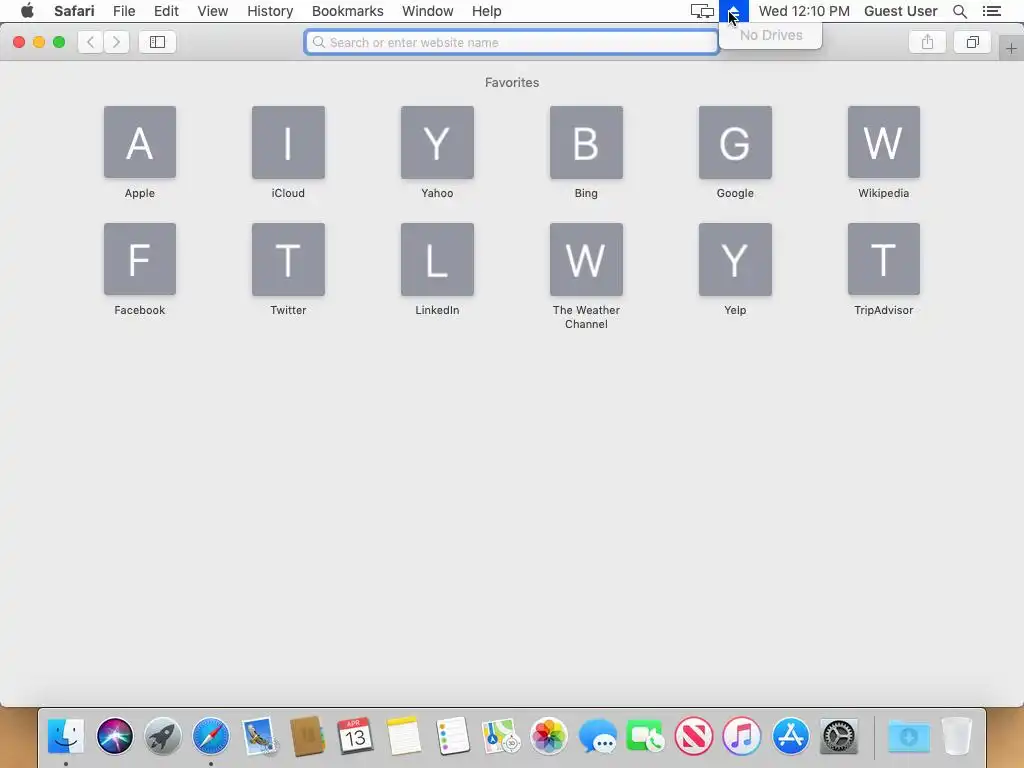
Task: Open News app in Dock
Action: pyautogui.click(x=694, y=736)
